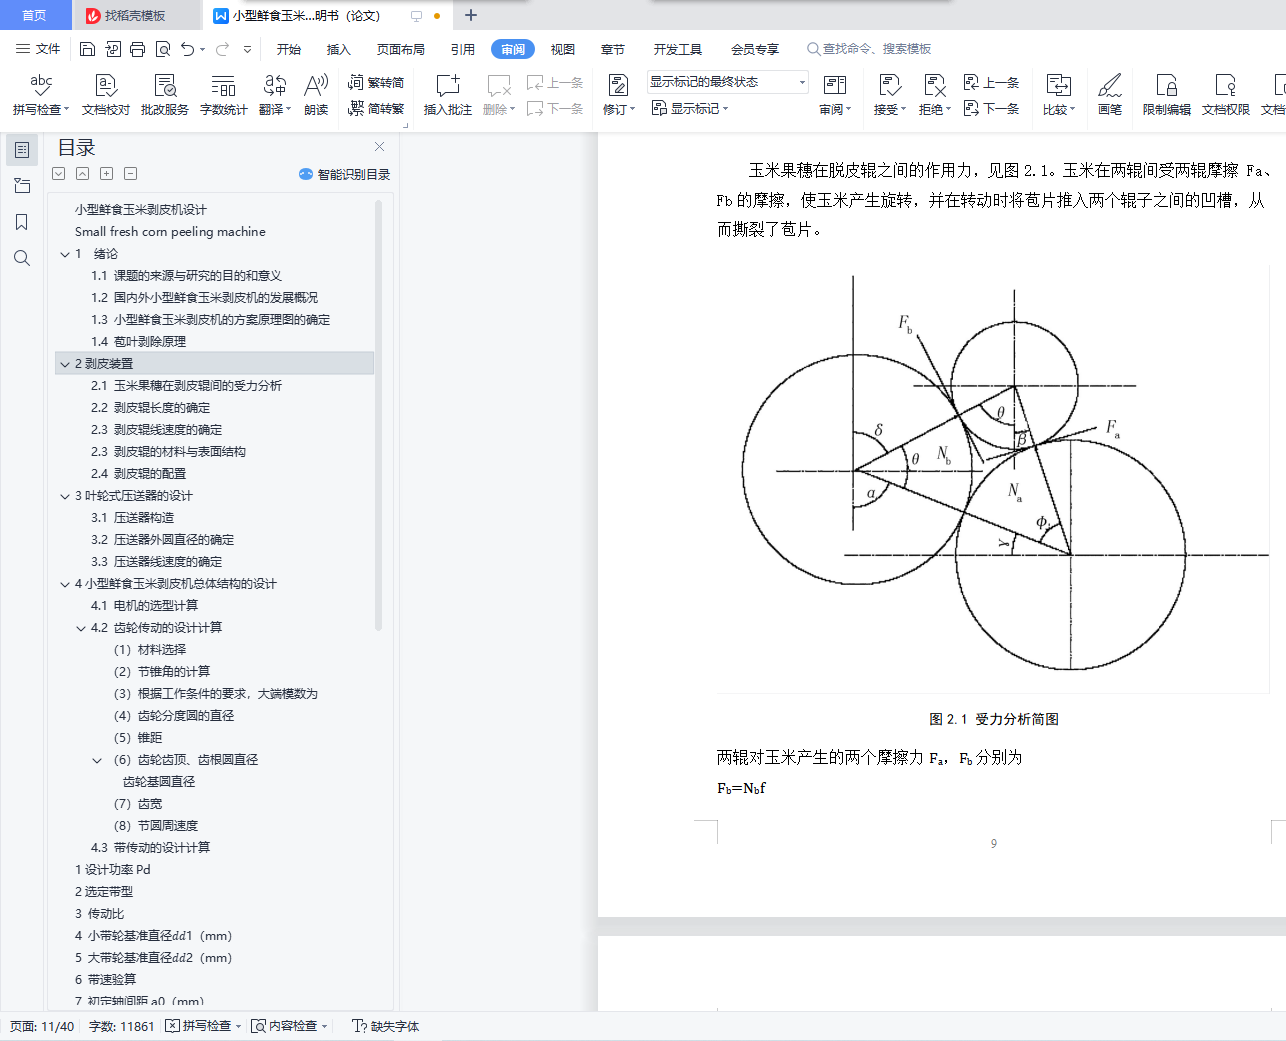Close the 目录 outline panel

379,147
